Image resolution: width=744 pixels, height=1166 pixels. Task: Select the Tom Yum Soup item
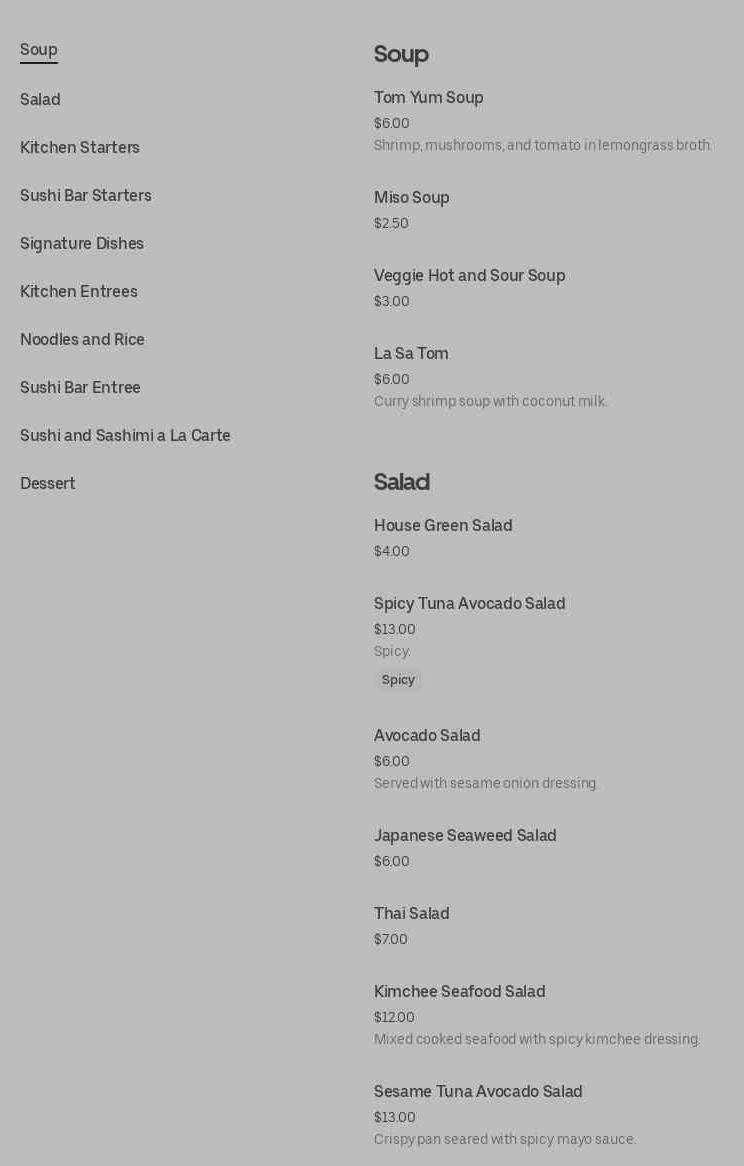(x=429, y=98)
